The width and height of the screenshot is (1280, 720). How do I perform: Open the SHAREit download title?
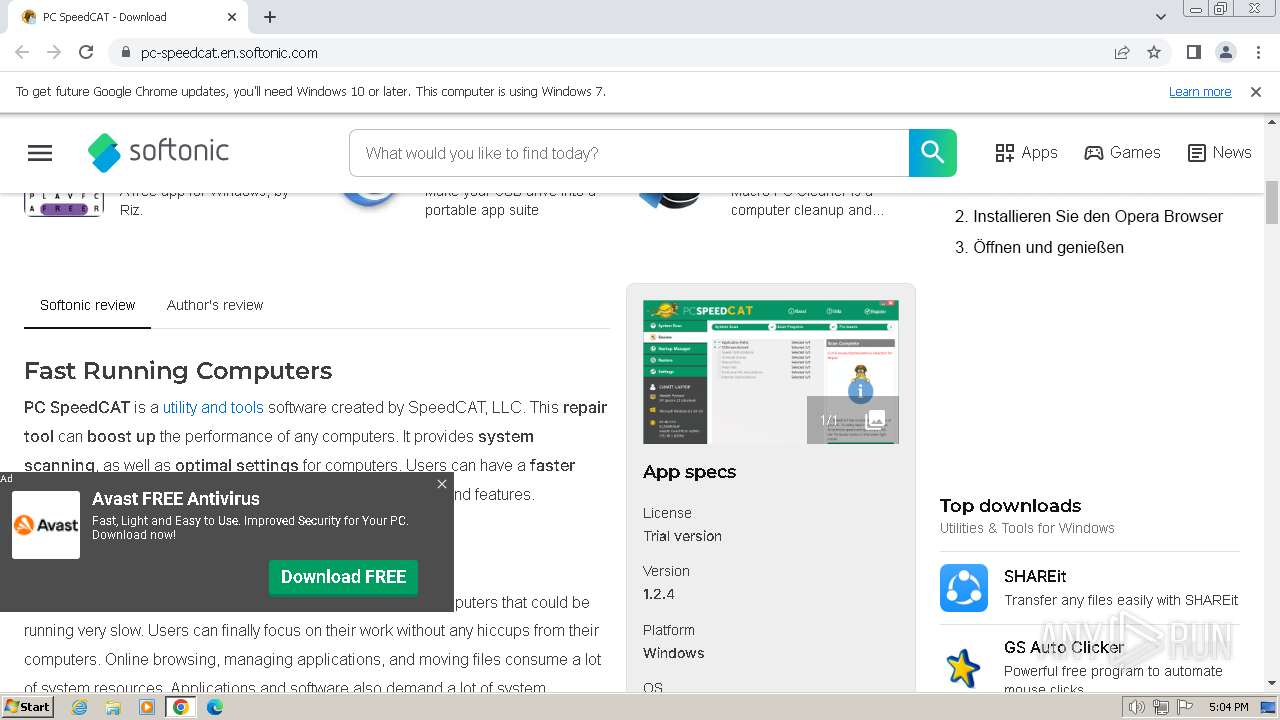point(1035,576)
